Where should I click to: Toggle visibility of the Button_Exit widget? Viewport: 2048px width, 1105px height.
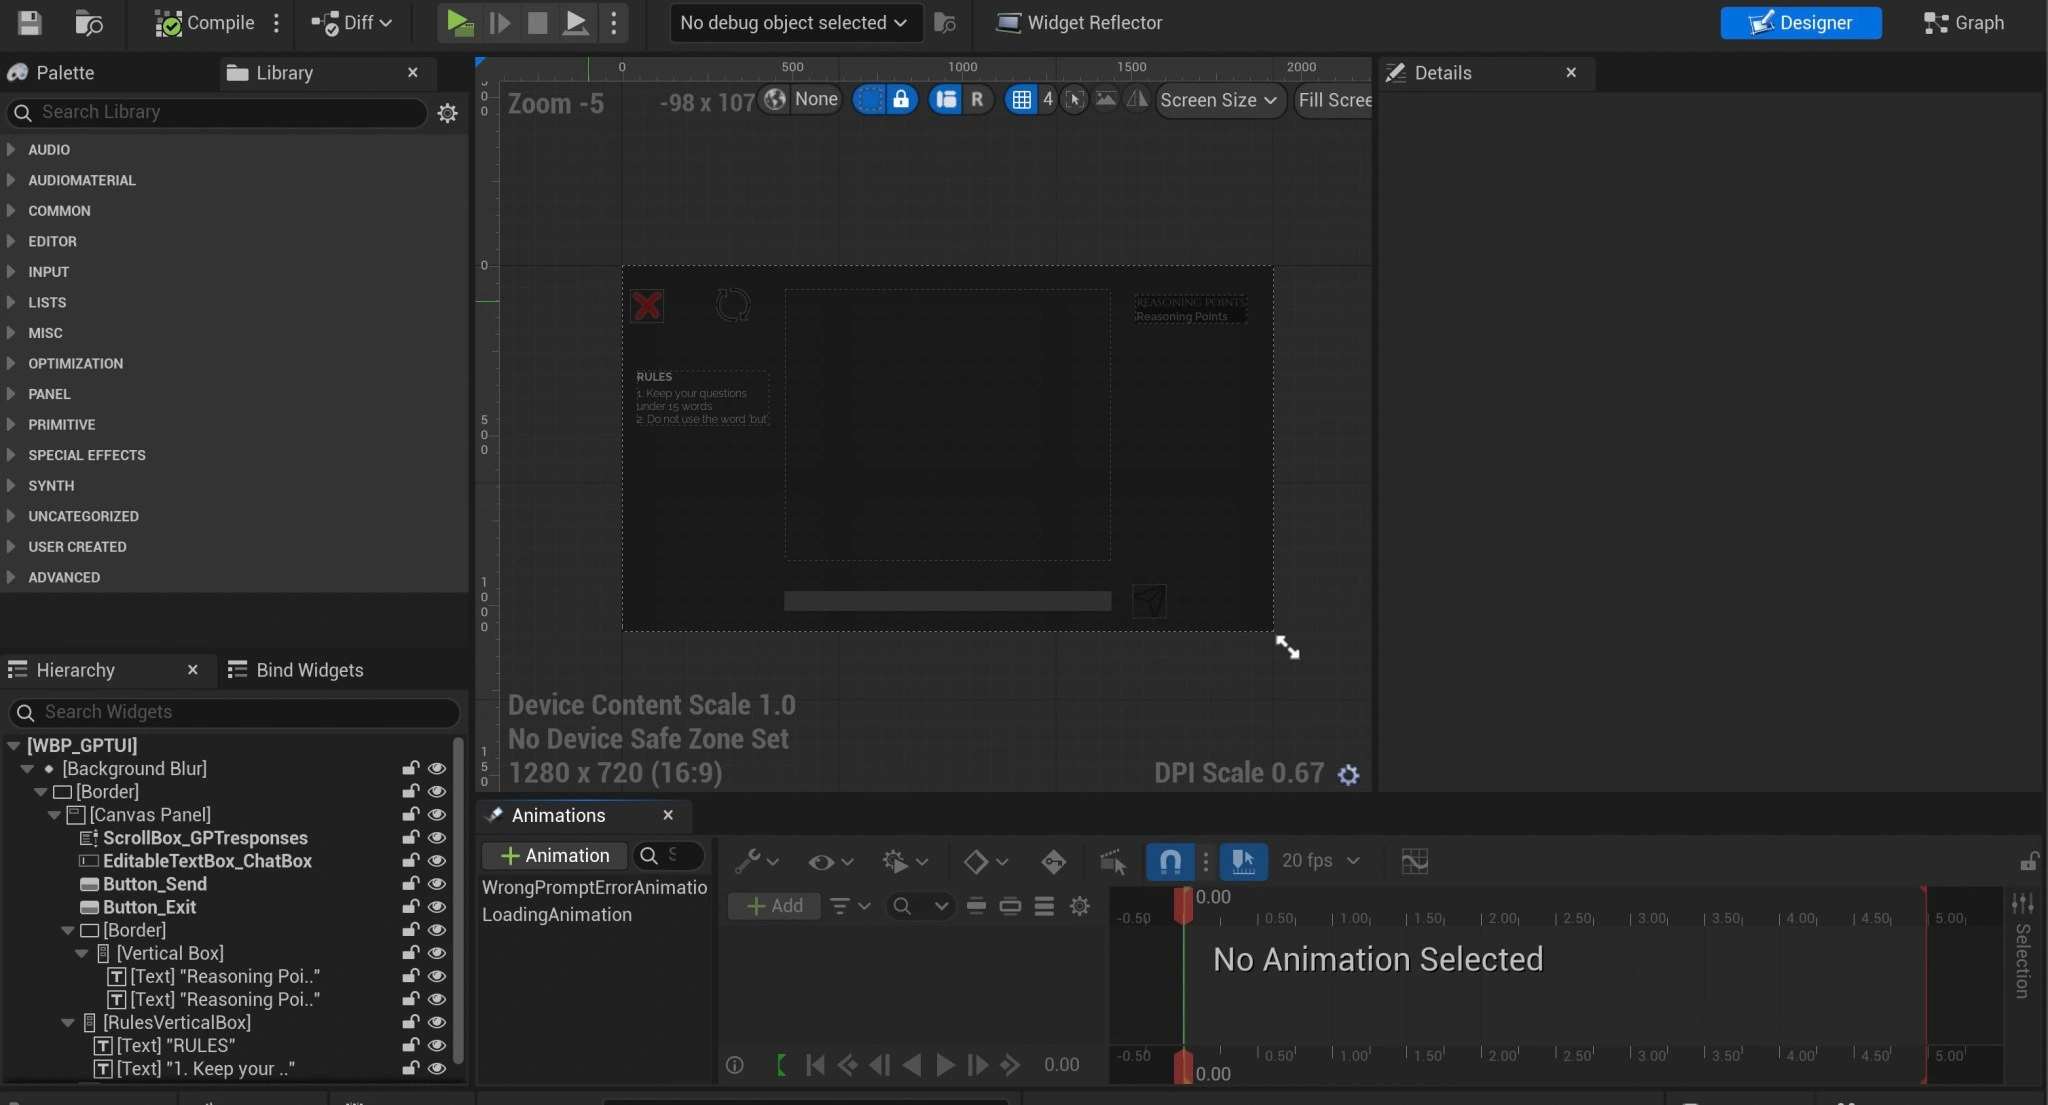point(437,907)
